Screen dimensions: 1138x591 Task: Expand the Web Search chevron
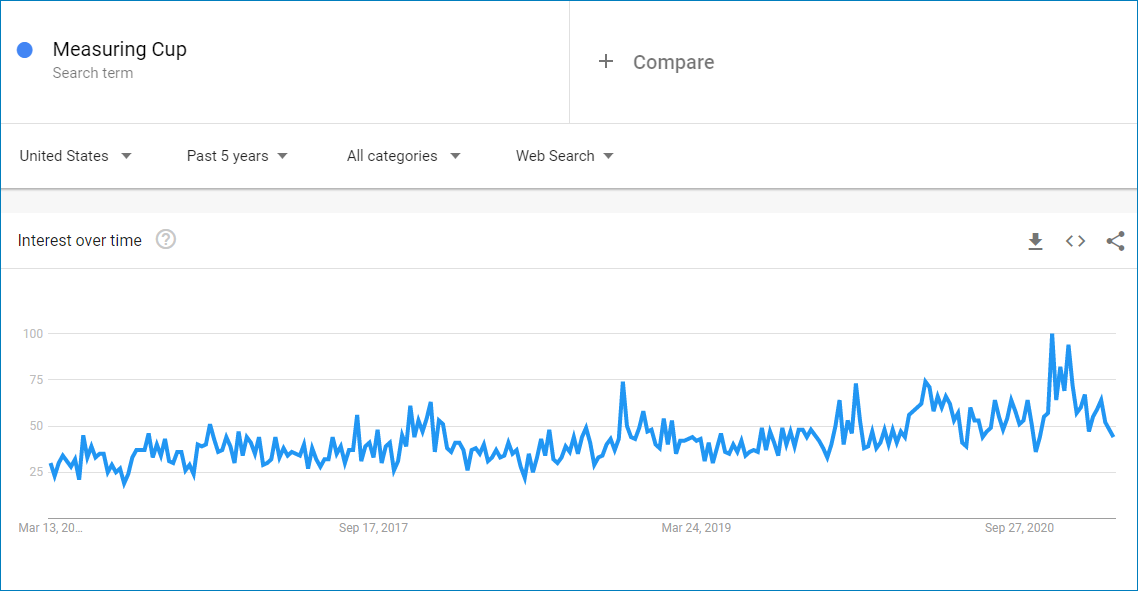pos(610,156)
